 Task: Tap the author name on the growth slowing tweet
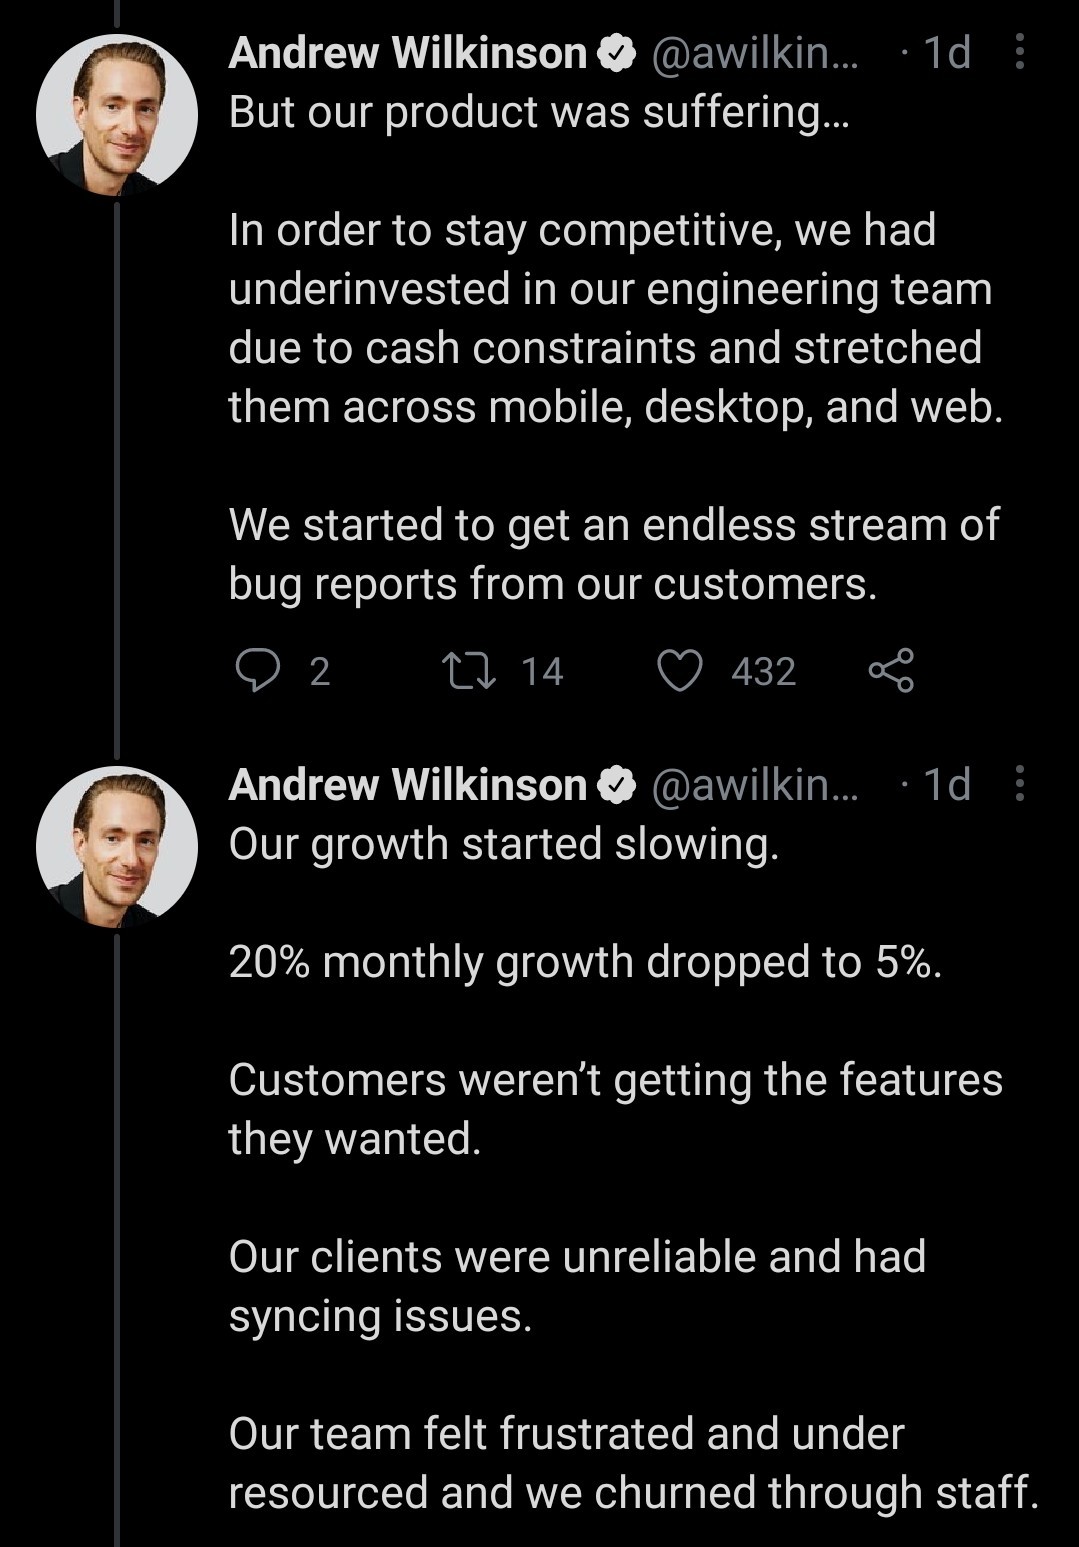coord(407,785)
